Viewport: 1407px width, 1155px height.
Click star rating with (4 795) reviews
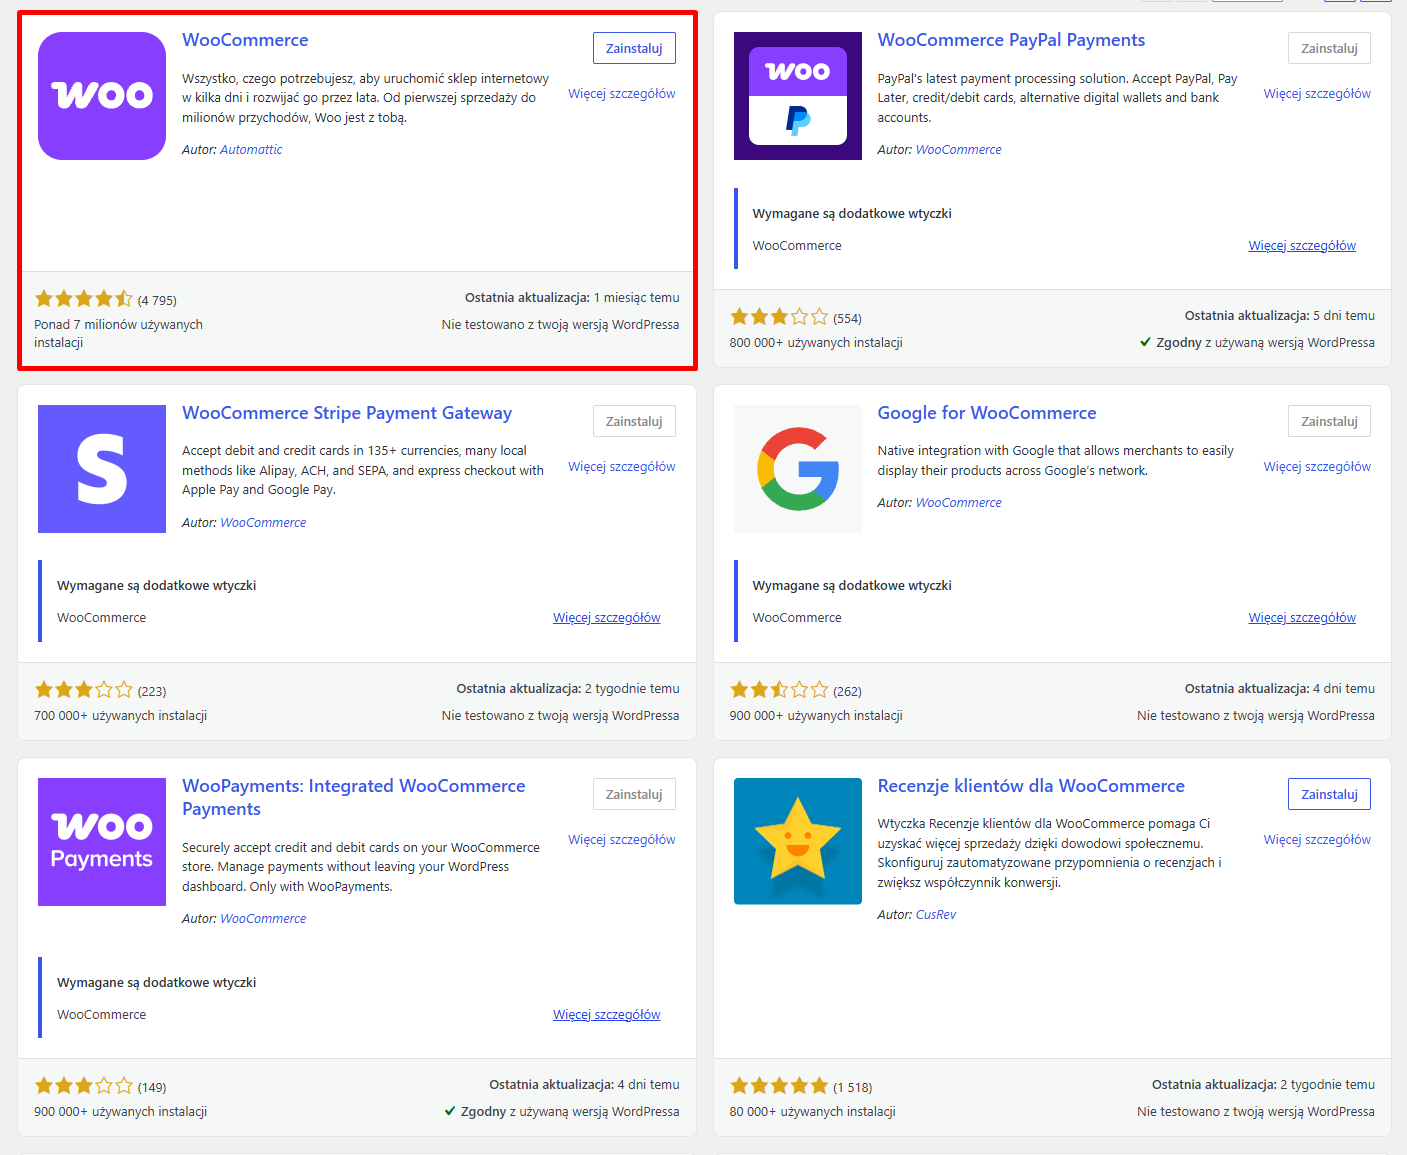point(84,299)
